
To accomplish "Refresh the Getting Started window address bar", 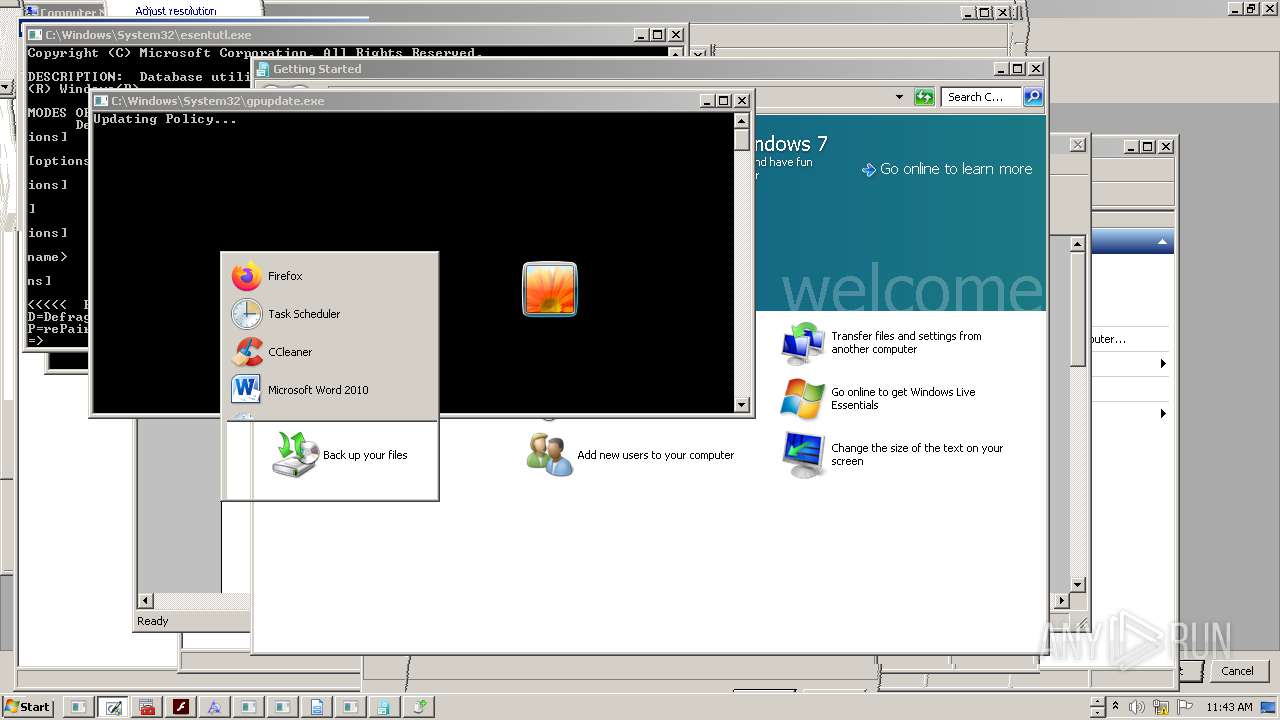I will point(924,97).
